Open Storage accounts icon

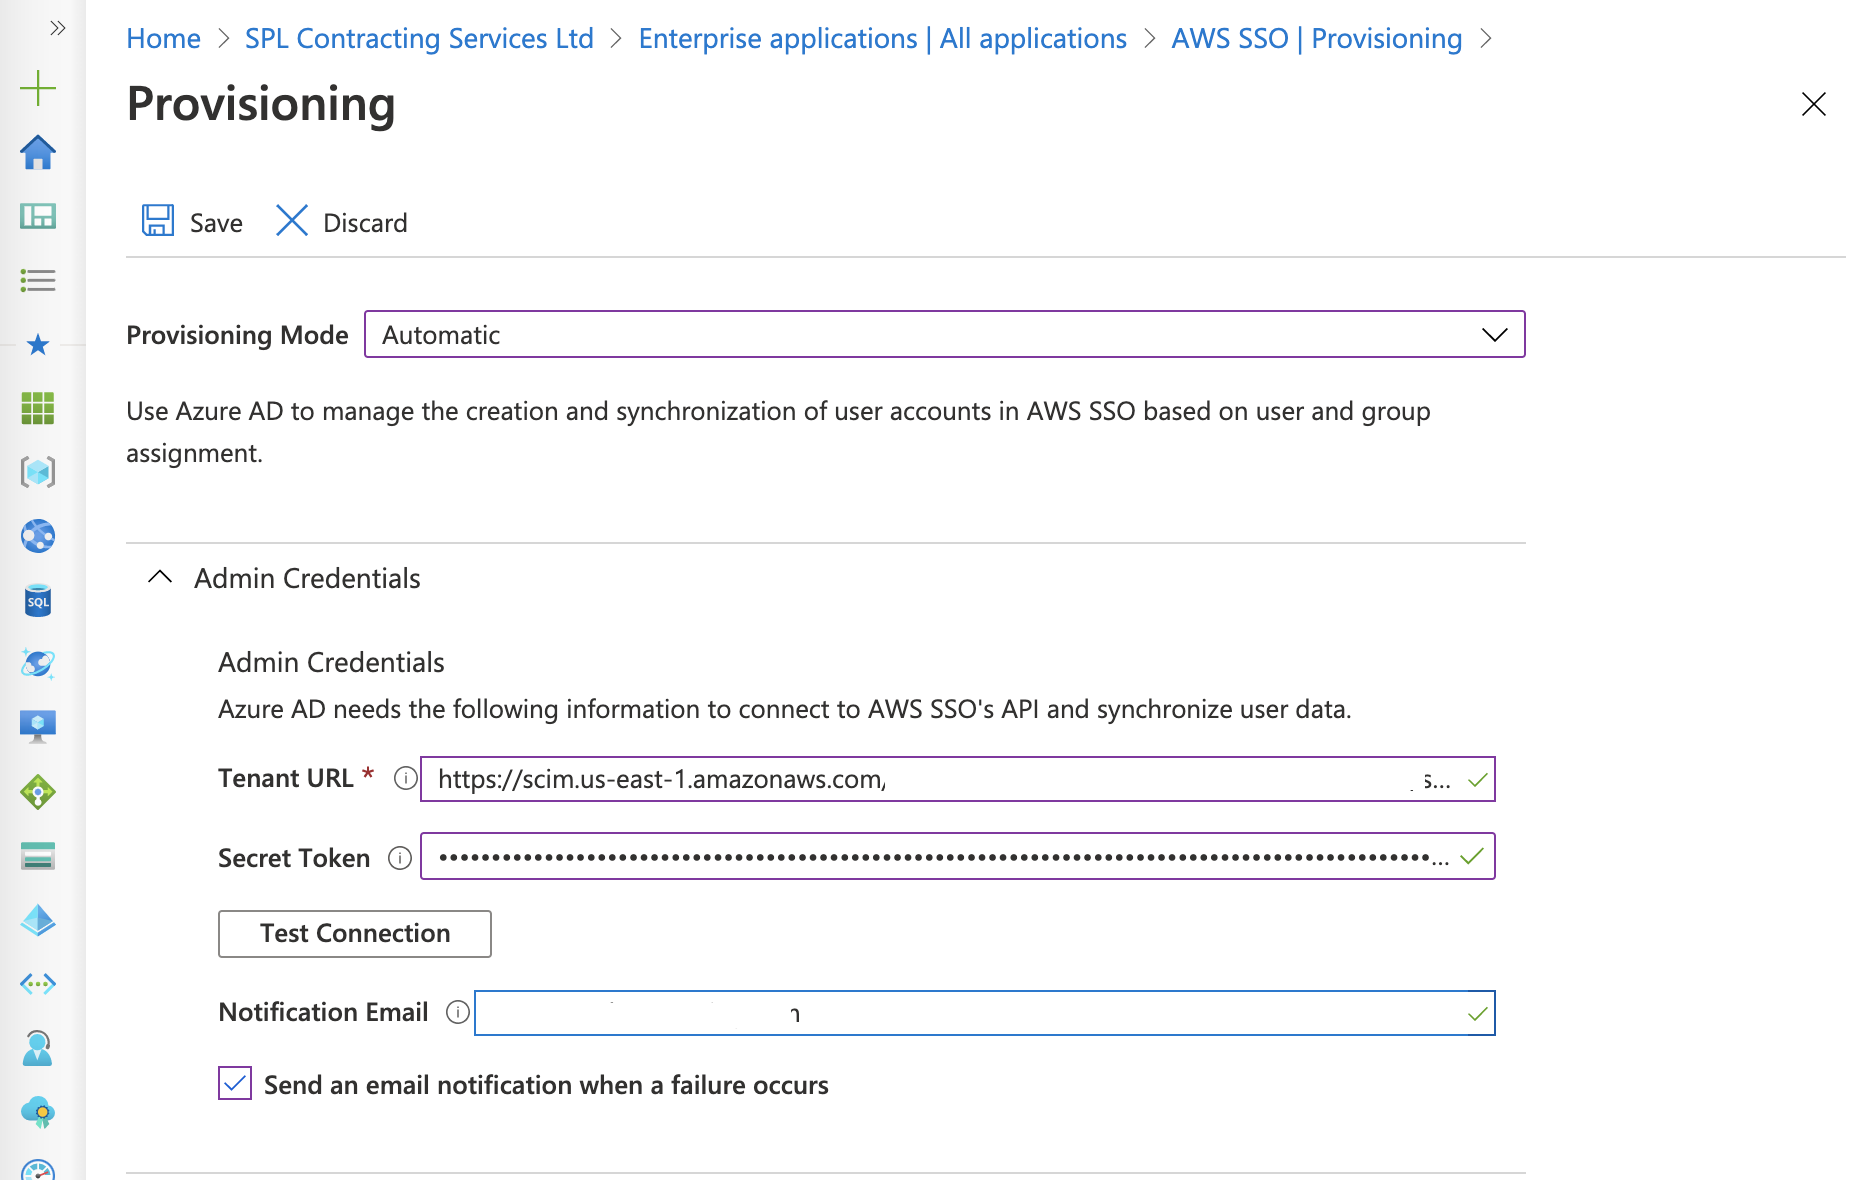[38, 856]
